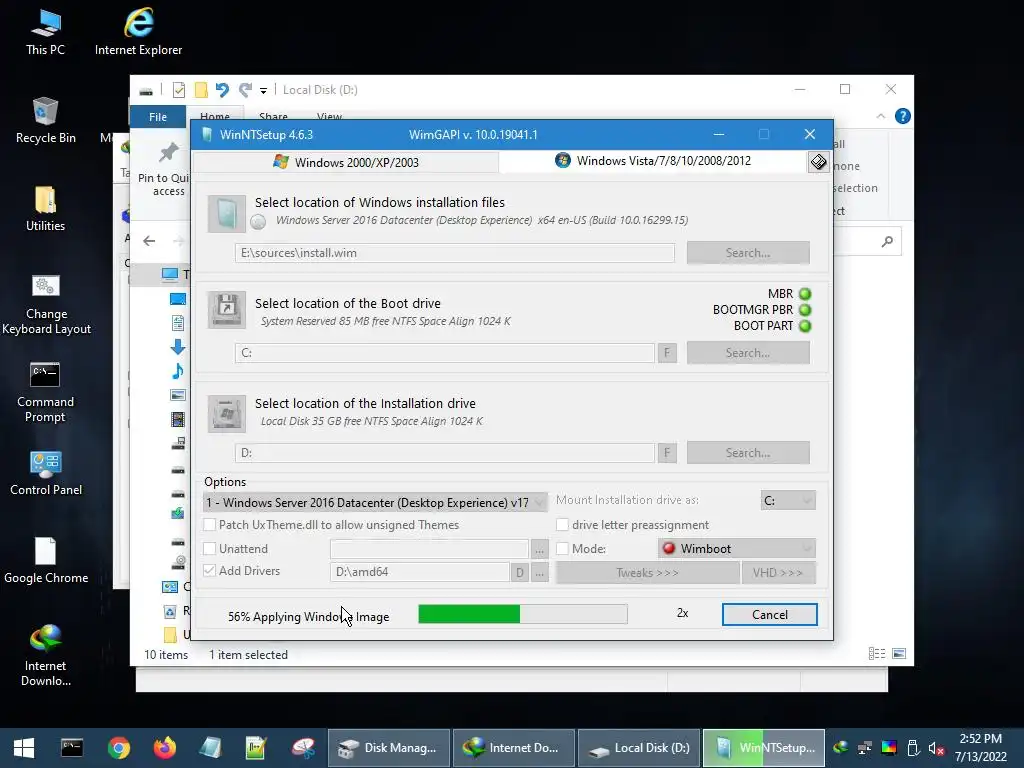The height and width of the screenshot is (768, 1024).
Task: Collapse Explorer ribbon chevron
Action: (880, 116)
